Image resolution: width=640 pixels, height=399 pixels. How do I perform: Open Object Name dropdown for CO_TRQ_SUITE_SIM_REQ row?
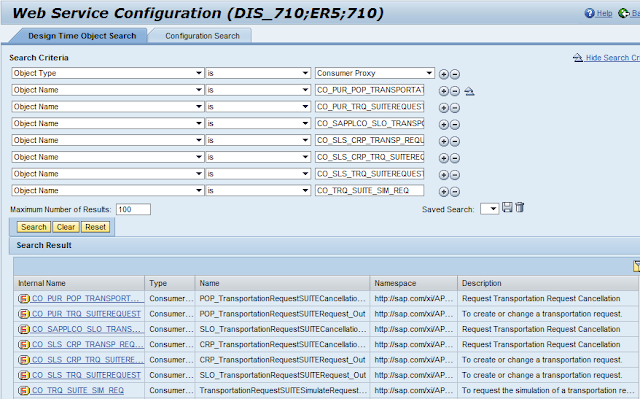(x=199, y=191)
